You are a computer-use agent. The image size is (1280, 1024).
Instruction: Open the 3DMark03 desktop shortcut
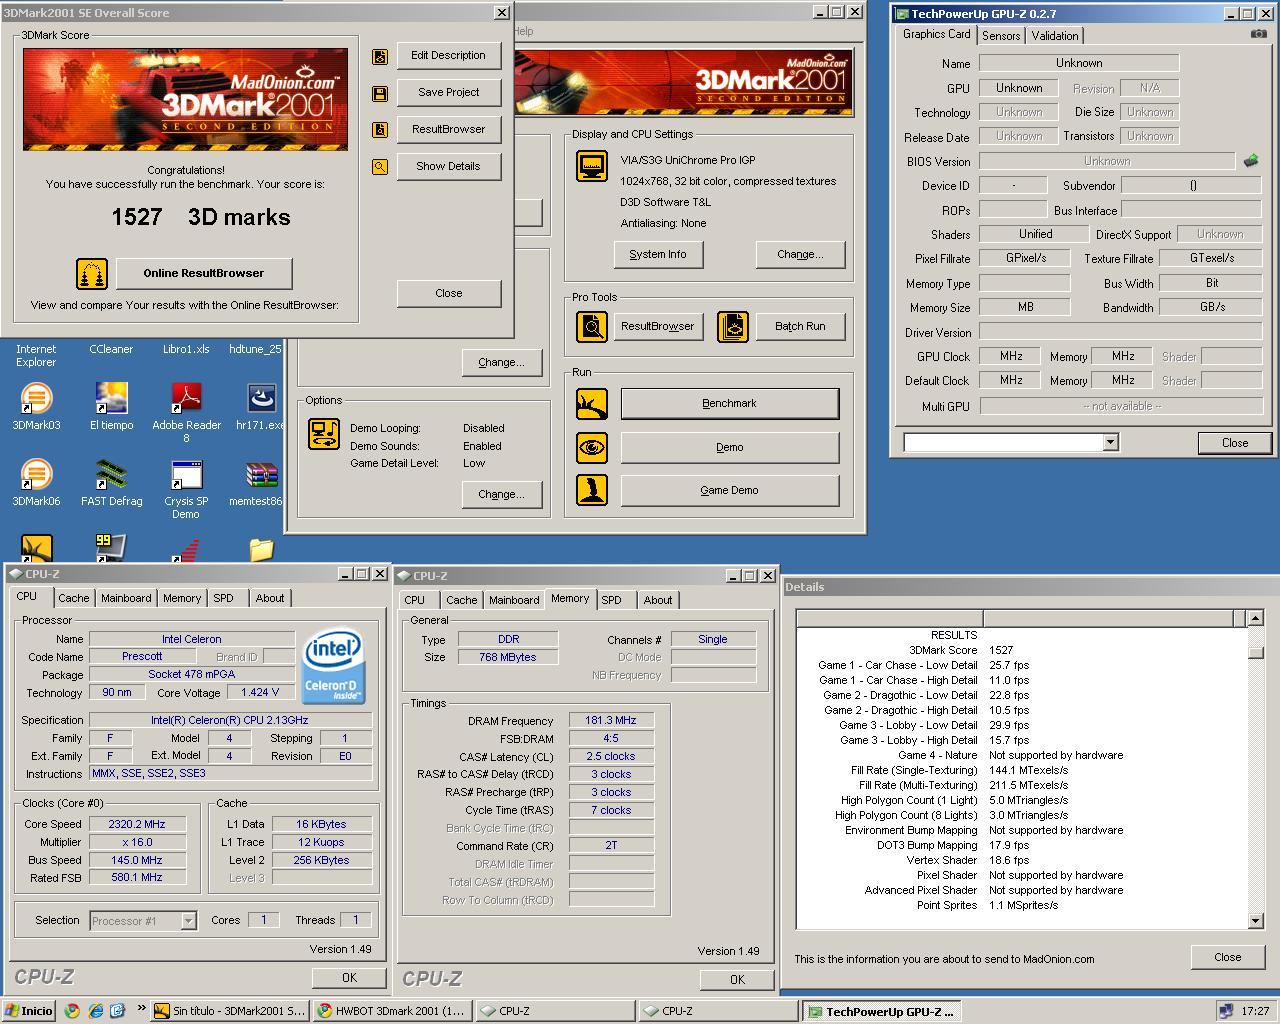pyautogui.click(x=36, y=406)
